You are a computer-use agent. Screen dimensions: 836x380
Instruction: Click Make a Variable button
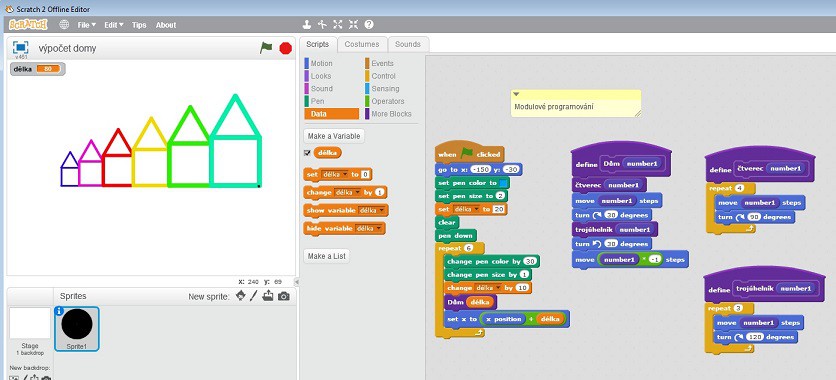pos(334,136)
